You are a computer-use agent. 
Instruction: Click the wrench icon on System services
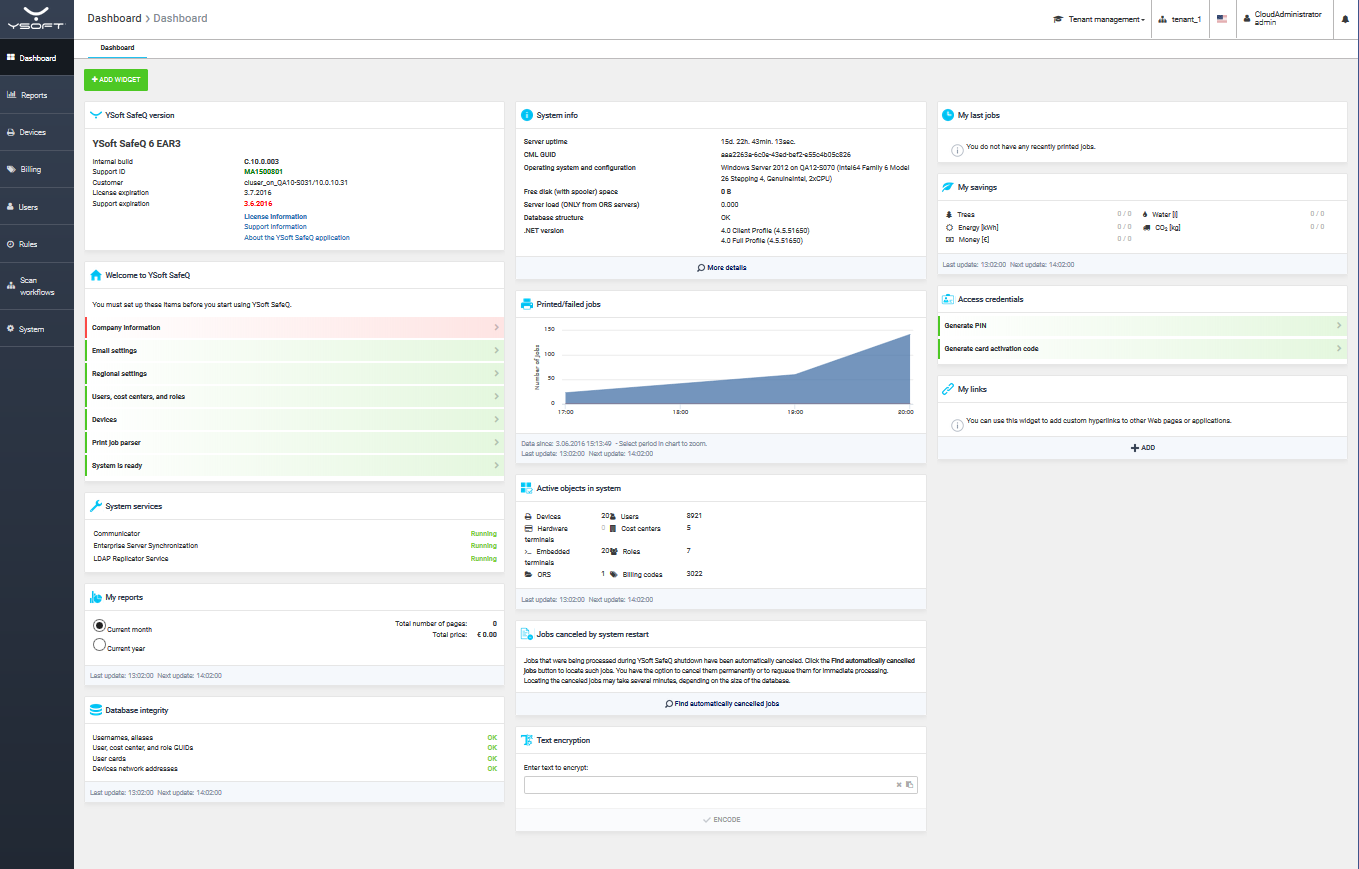[96, 506]
